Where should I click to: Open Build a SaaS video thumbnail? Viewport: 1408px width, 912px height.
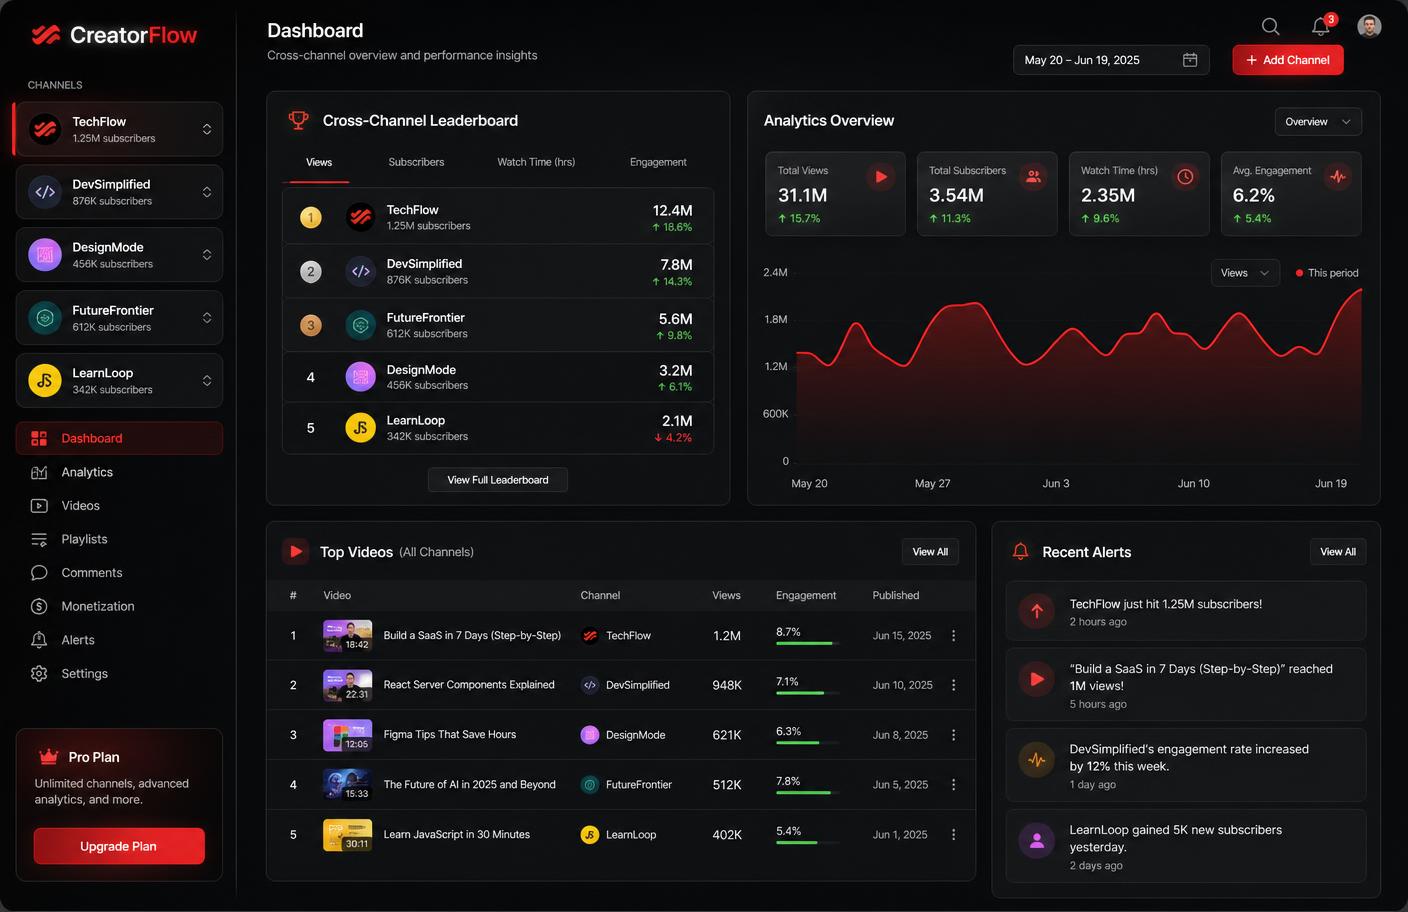pos(347,636)
